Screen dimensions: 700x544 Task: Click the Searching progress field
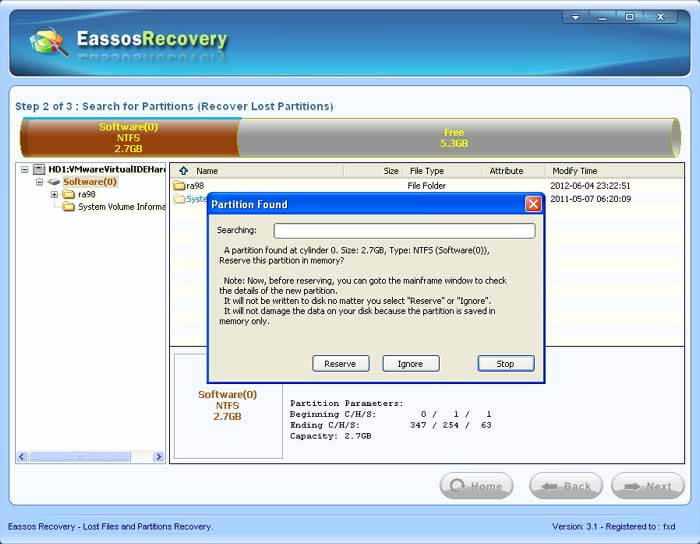point(404,231)
